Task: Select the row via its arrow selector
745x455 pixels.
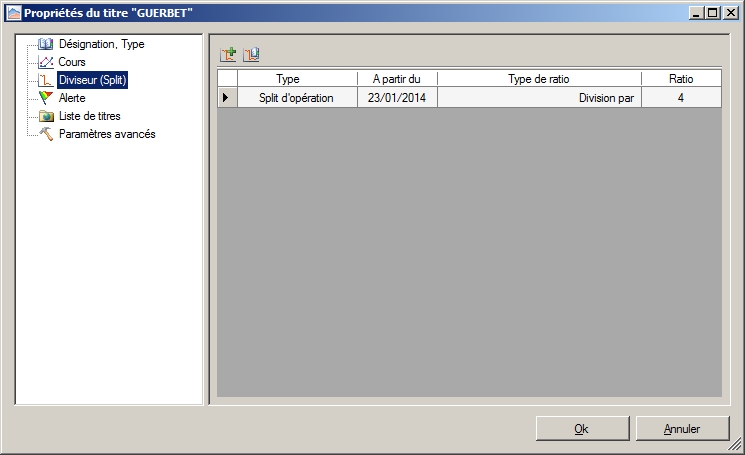Action: [227, 97]
